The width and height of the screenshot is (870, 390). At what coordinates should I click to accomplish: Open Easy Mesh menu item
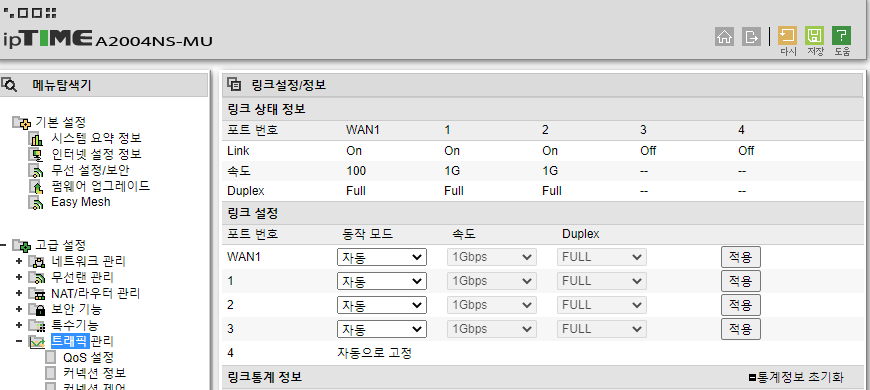(x=81, y=202)
